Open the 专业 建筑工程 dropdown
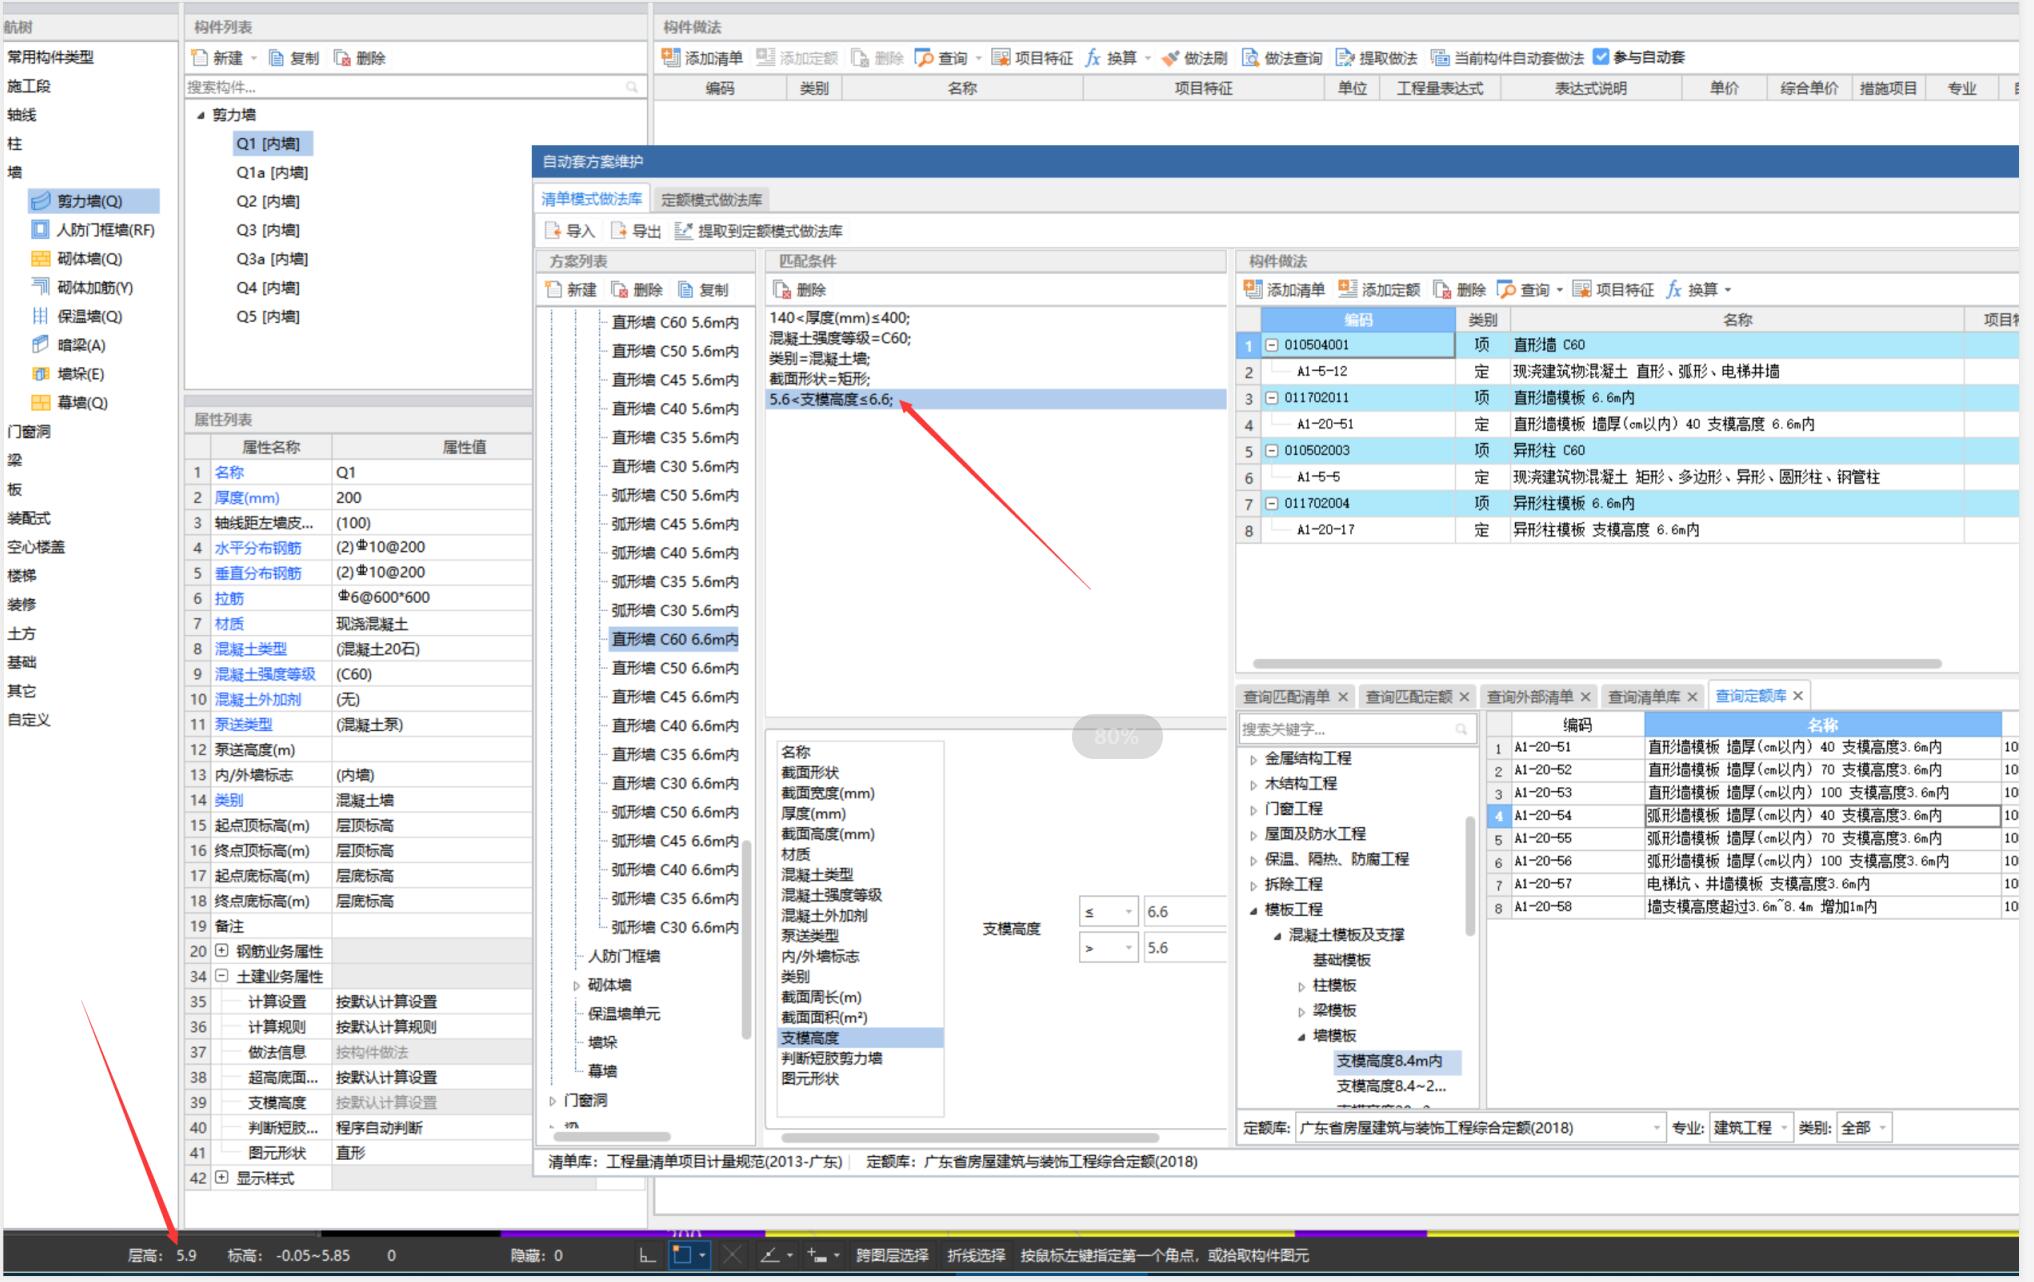Viewport: 2034px width, 1282px height. coord(1750,1128)
